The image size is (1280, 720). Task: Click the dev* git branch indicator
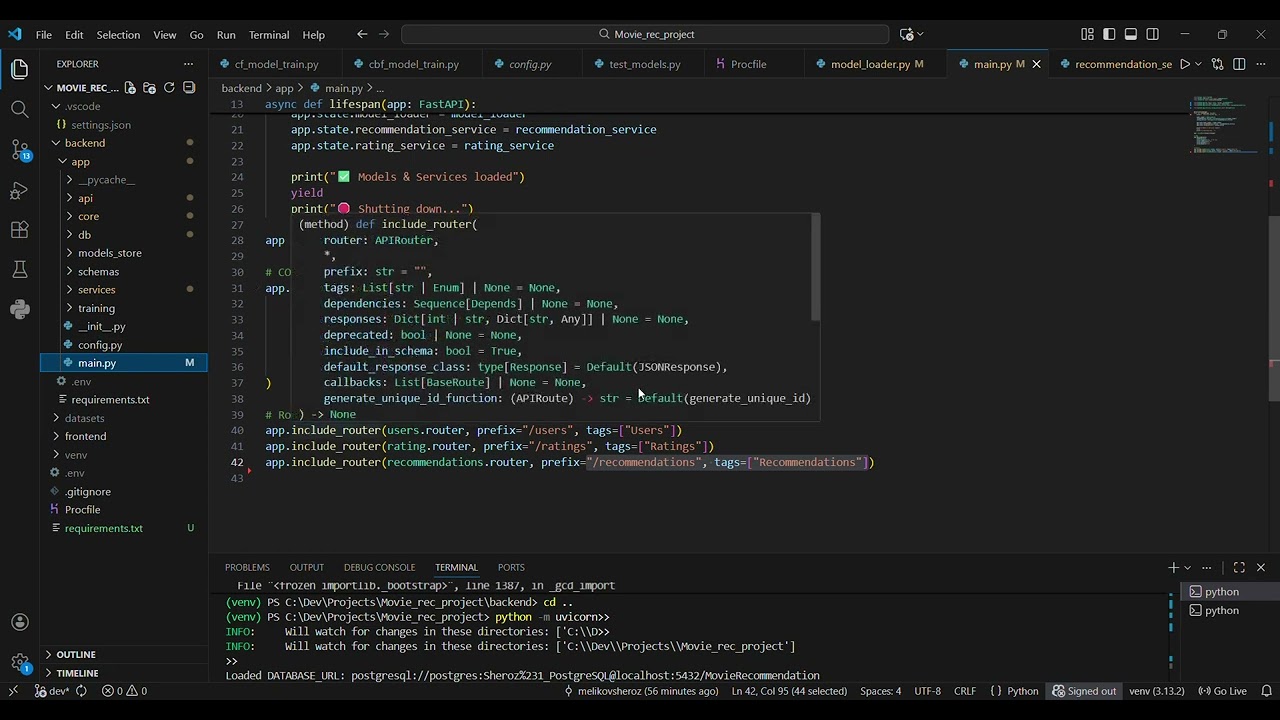coord(53,691)
